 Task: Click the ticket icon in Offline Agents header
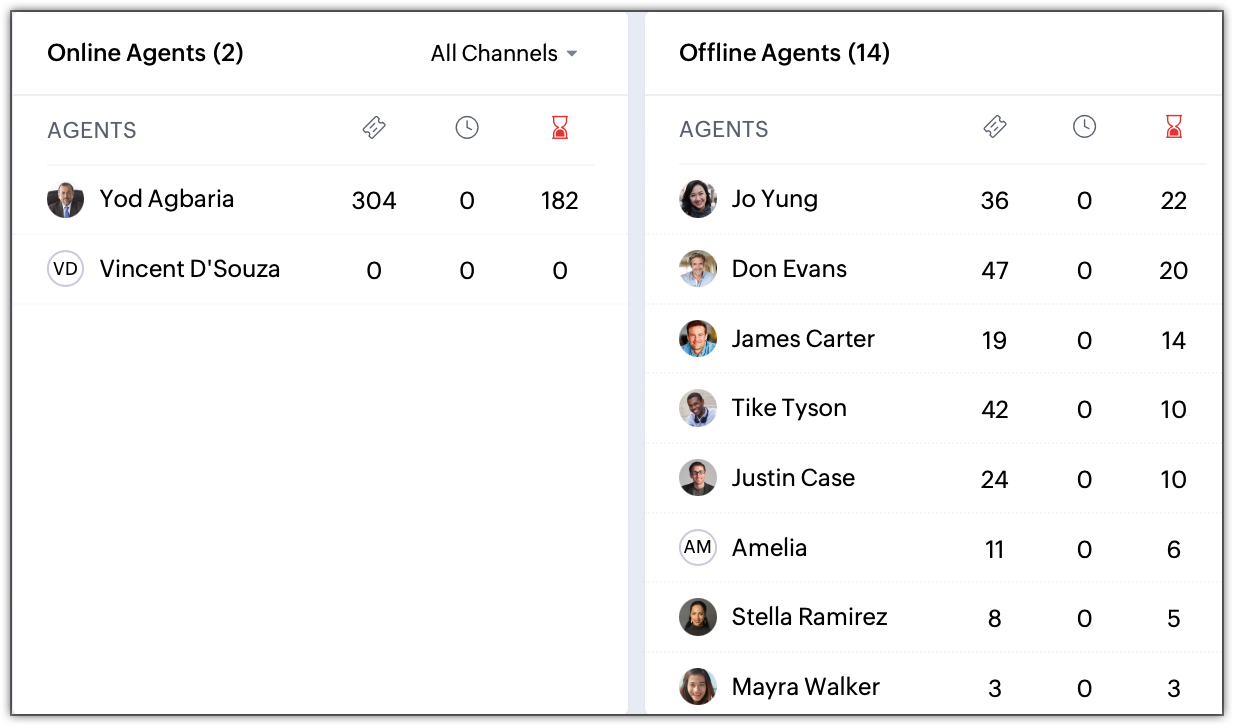pyautogui.click(x=995, y=127)
